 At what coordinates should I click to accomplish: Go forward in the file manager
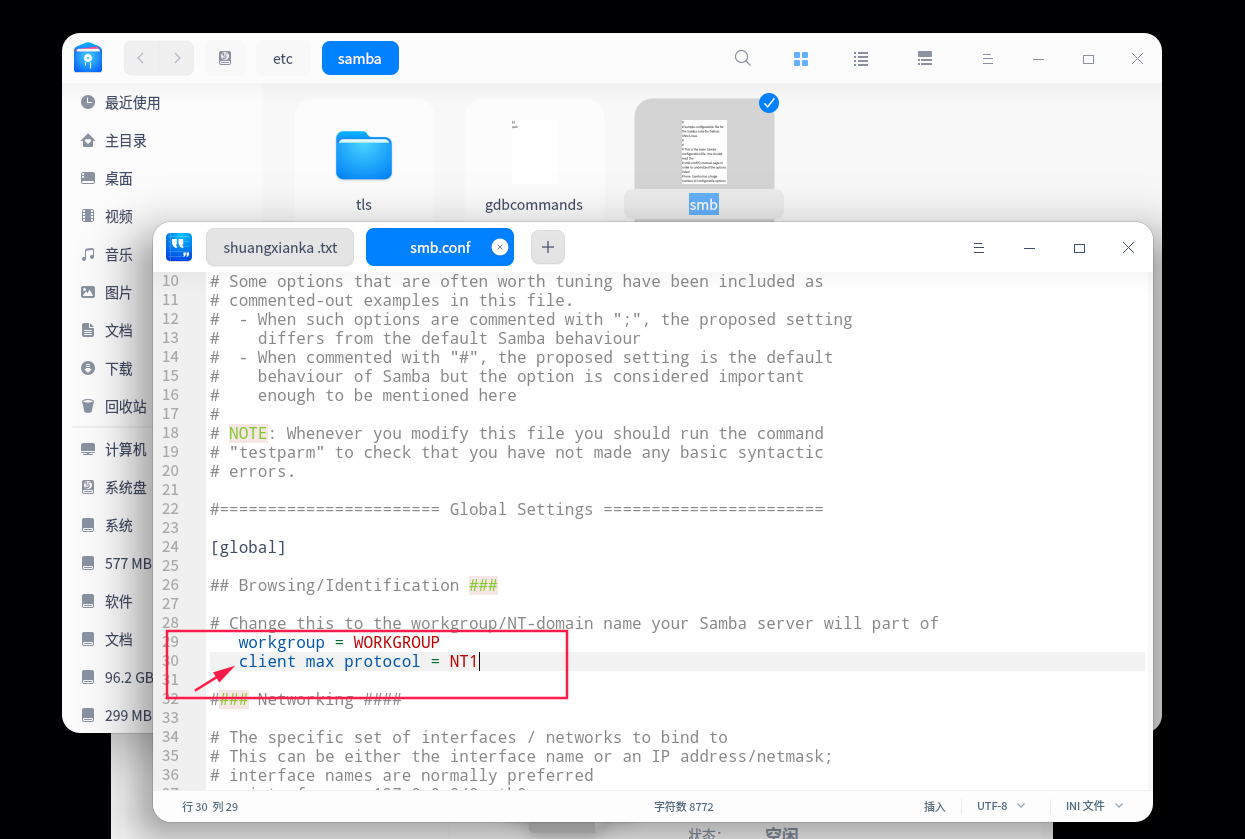tap(177, 58)
